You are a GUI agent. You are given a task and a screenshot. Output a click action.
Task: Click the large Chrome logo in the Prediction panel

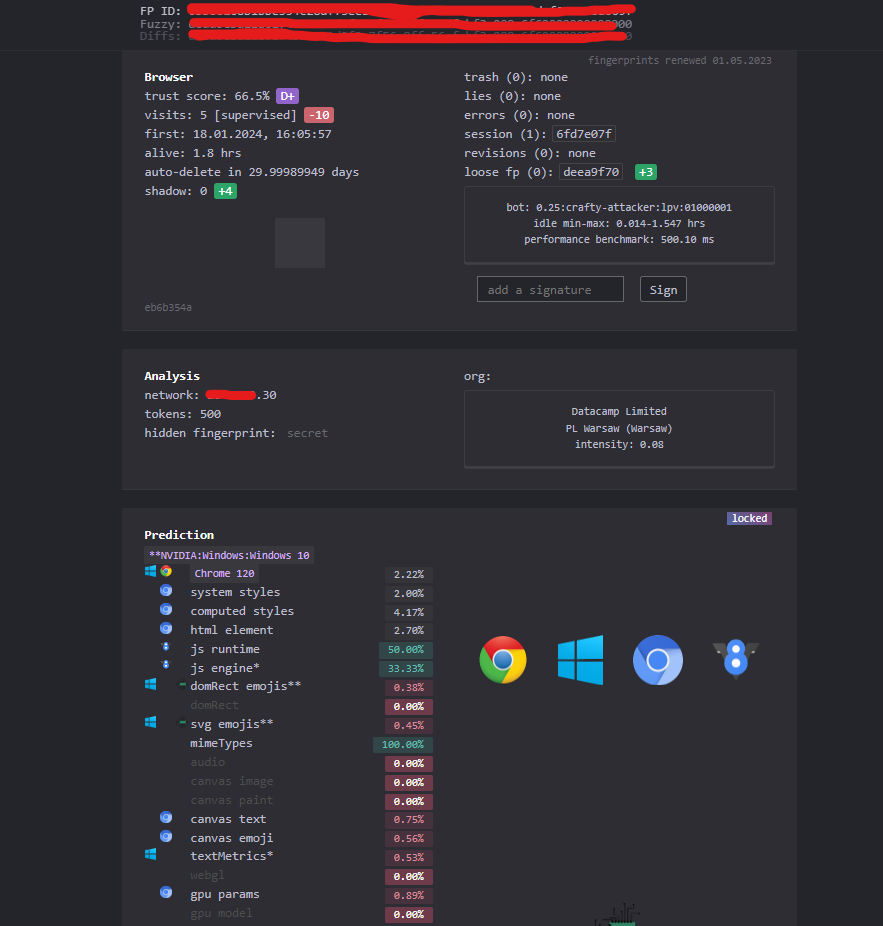(502, 660)
